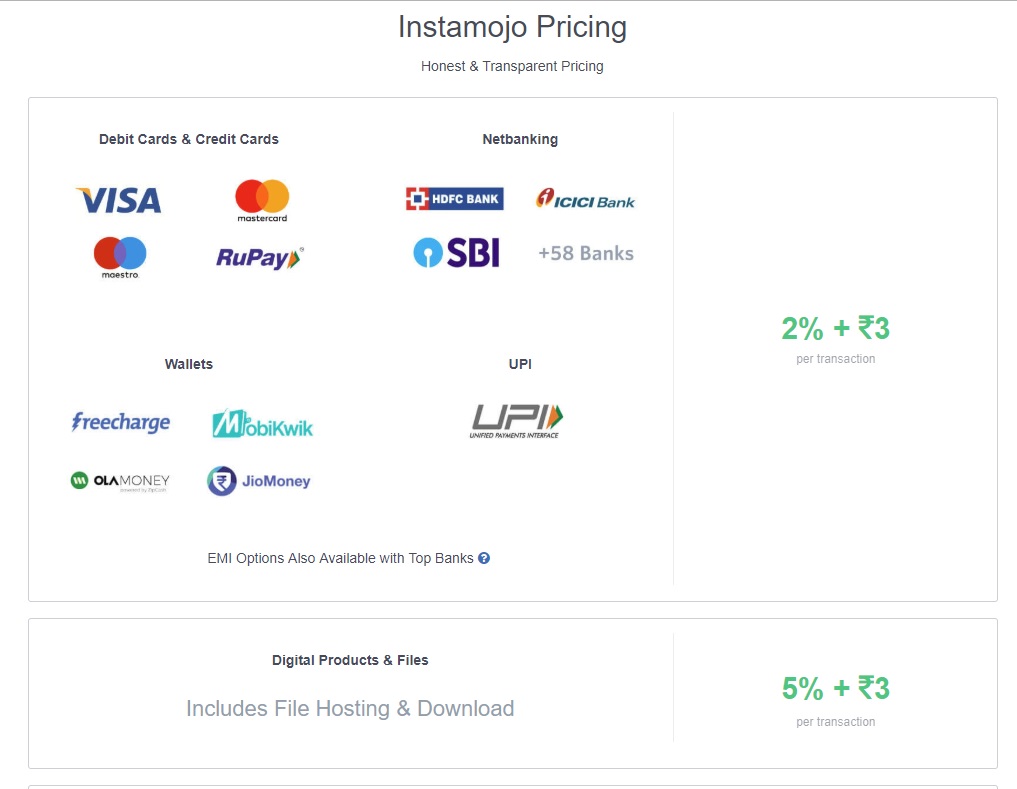
Task: Click 'Includes File Hosting & Download' text
Action: tap(350, 709)
